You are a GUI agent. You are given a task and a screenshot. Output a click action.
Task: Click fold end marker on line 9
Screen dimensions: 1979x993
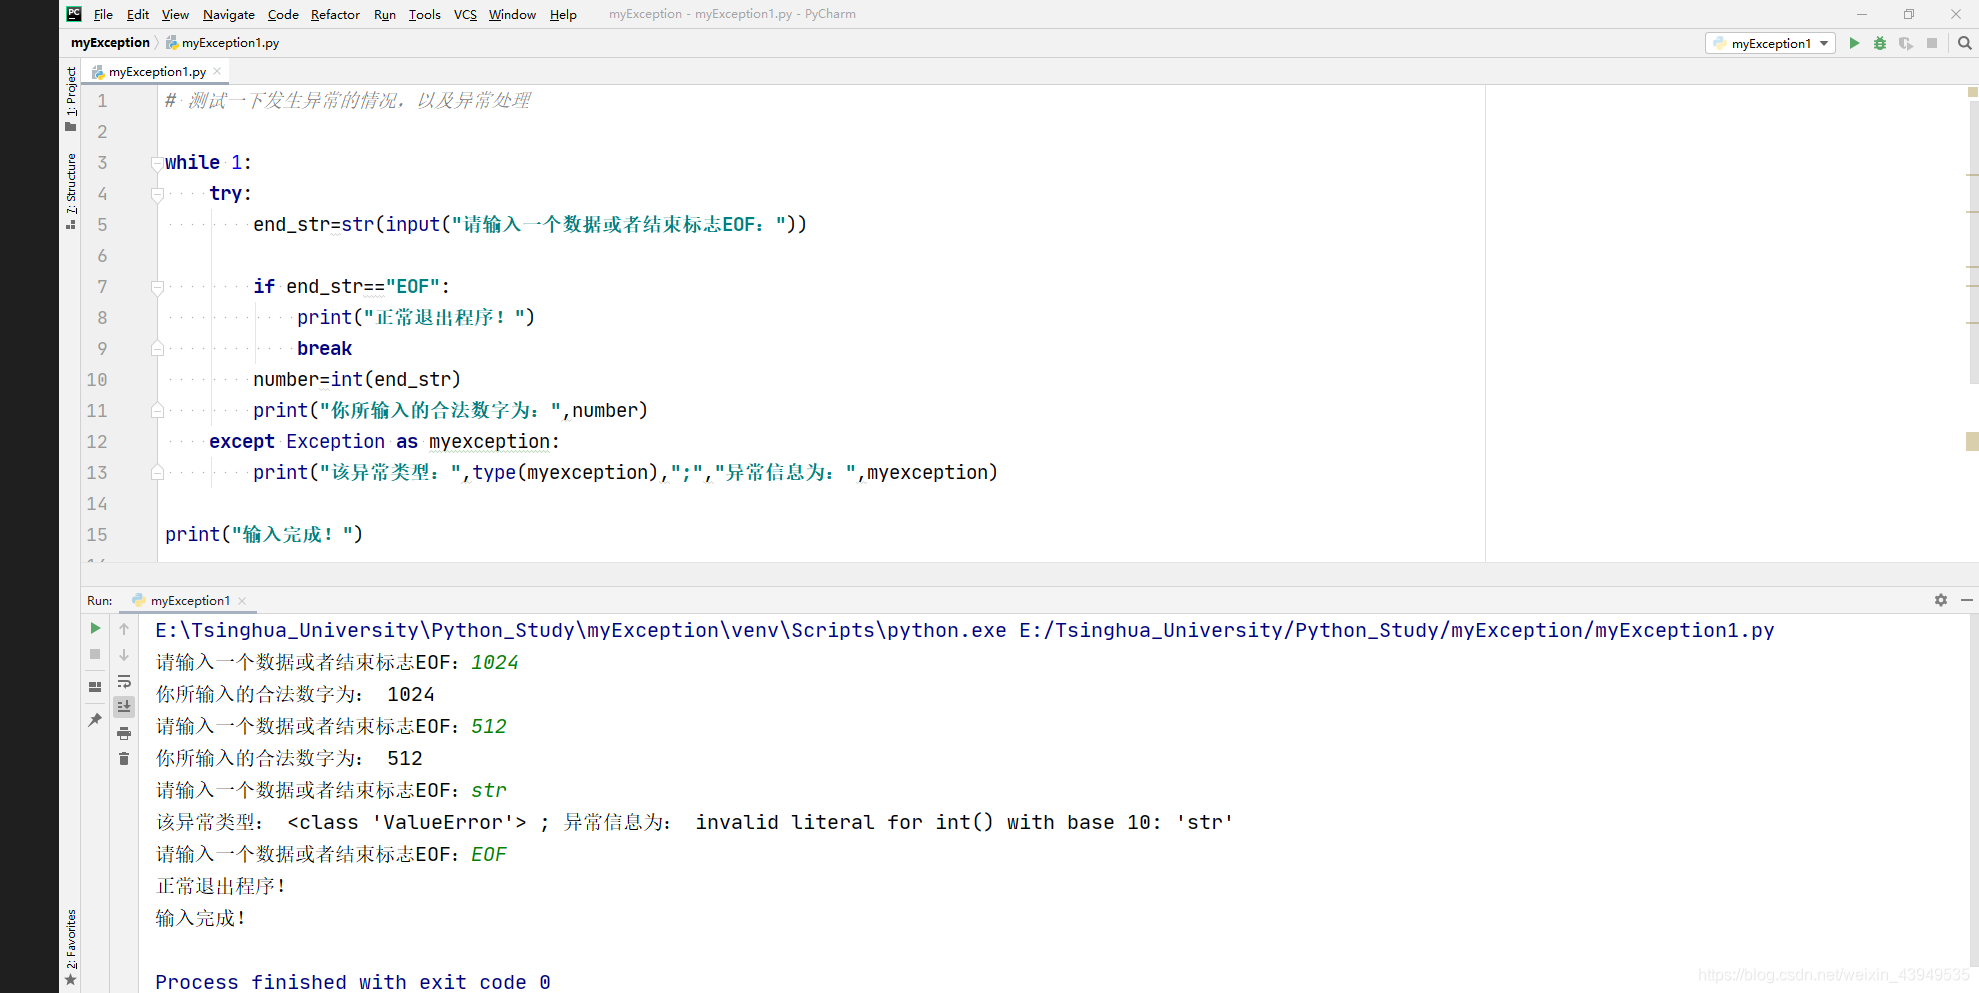pyautogui.click(x=157, y=348)
